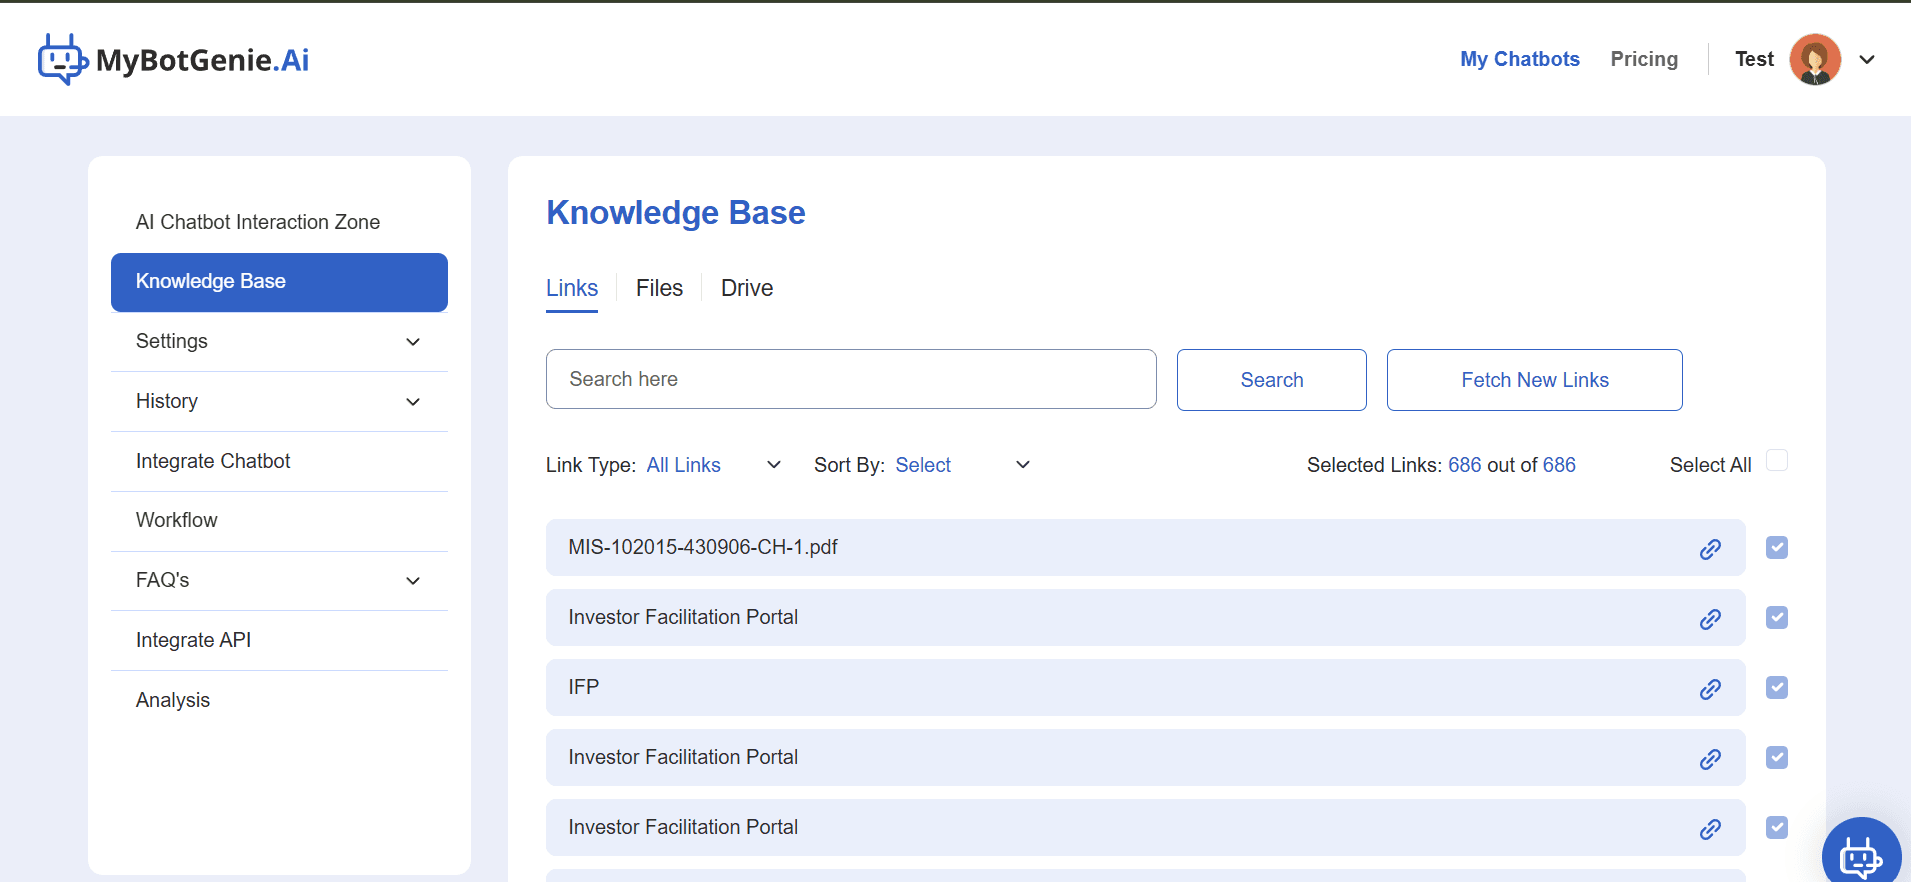Click the Search button
Image resolution: width=1911 pixels, height=882 pixels.
(x=1272, y=380)
